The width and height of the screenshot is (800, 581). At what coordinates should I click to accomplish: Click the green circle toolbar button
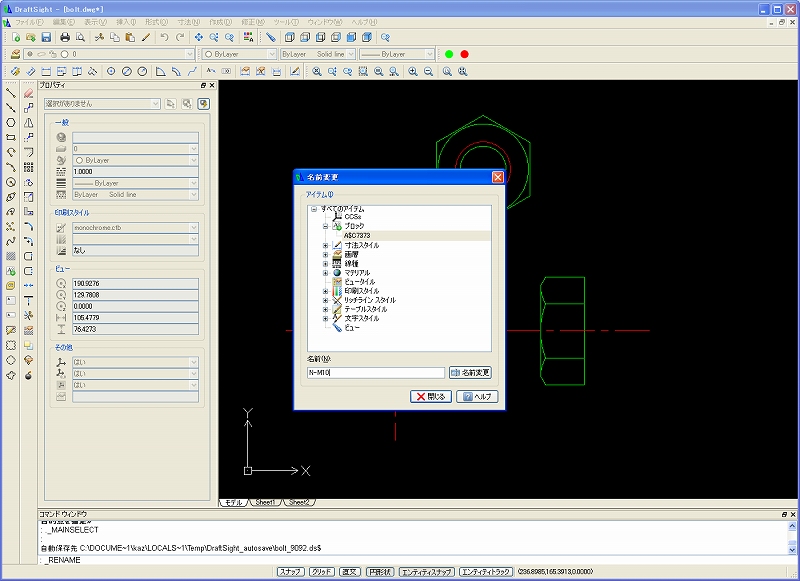point(449,54)
